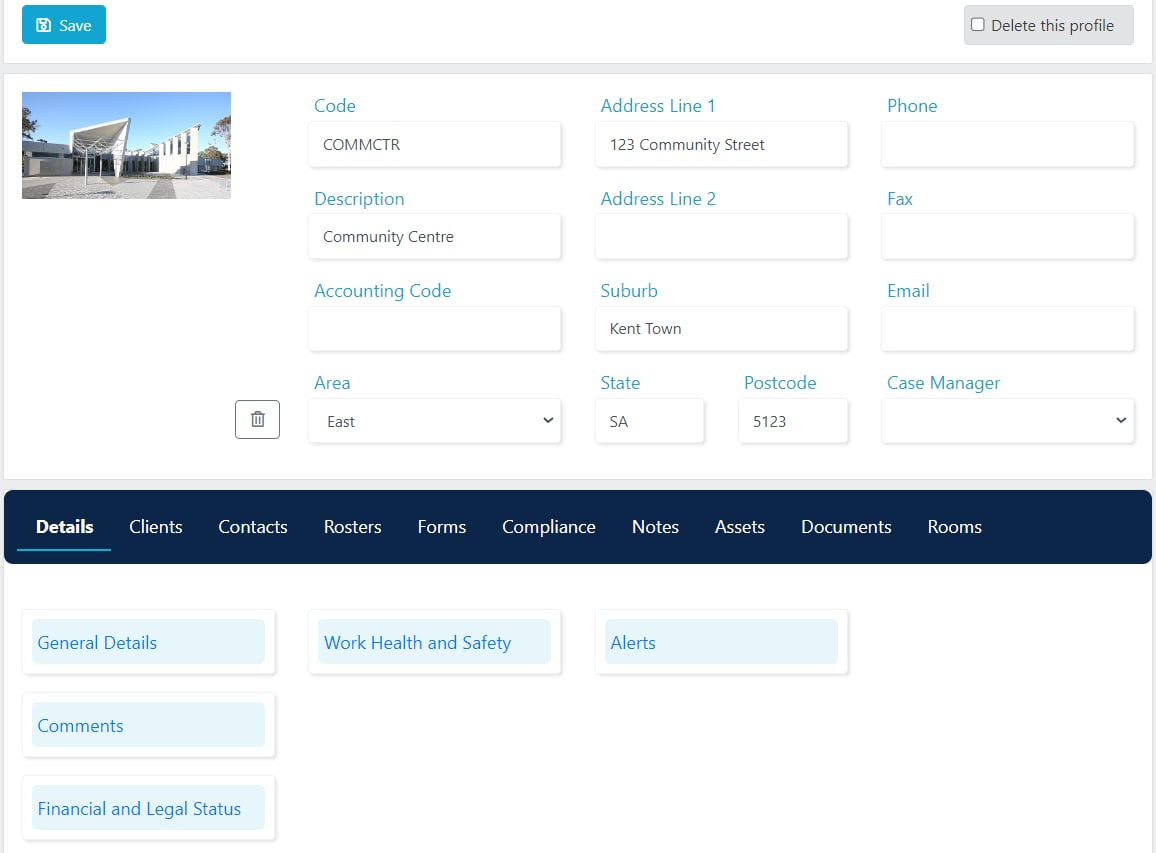Expand the General Details section

click(148, 642)
